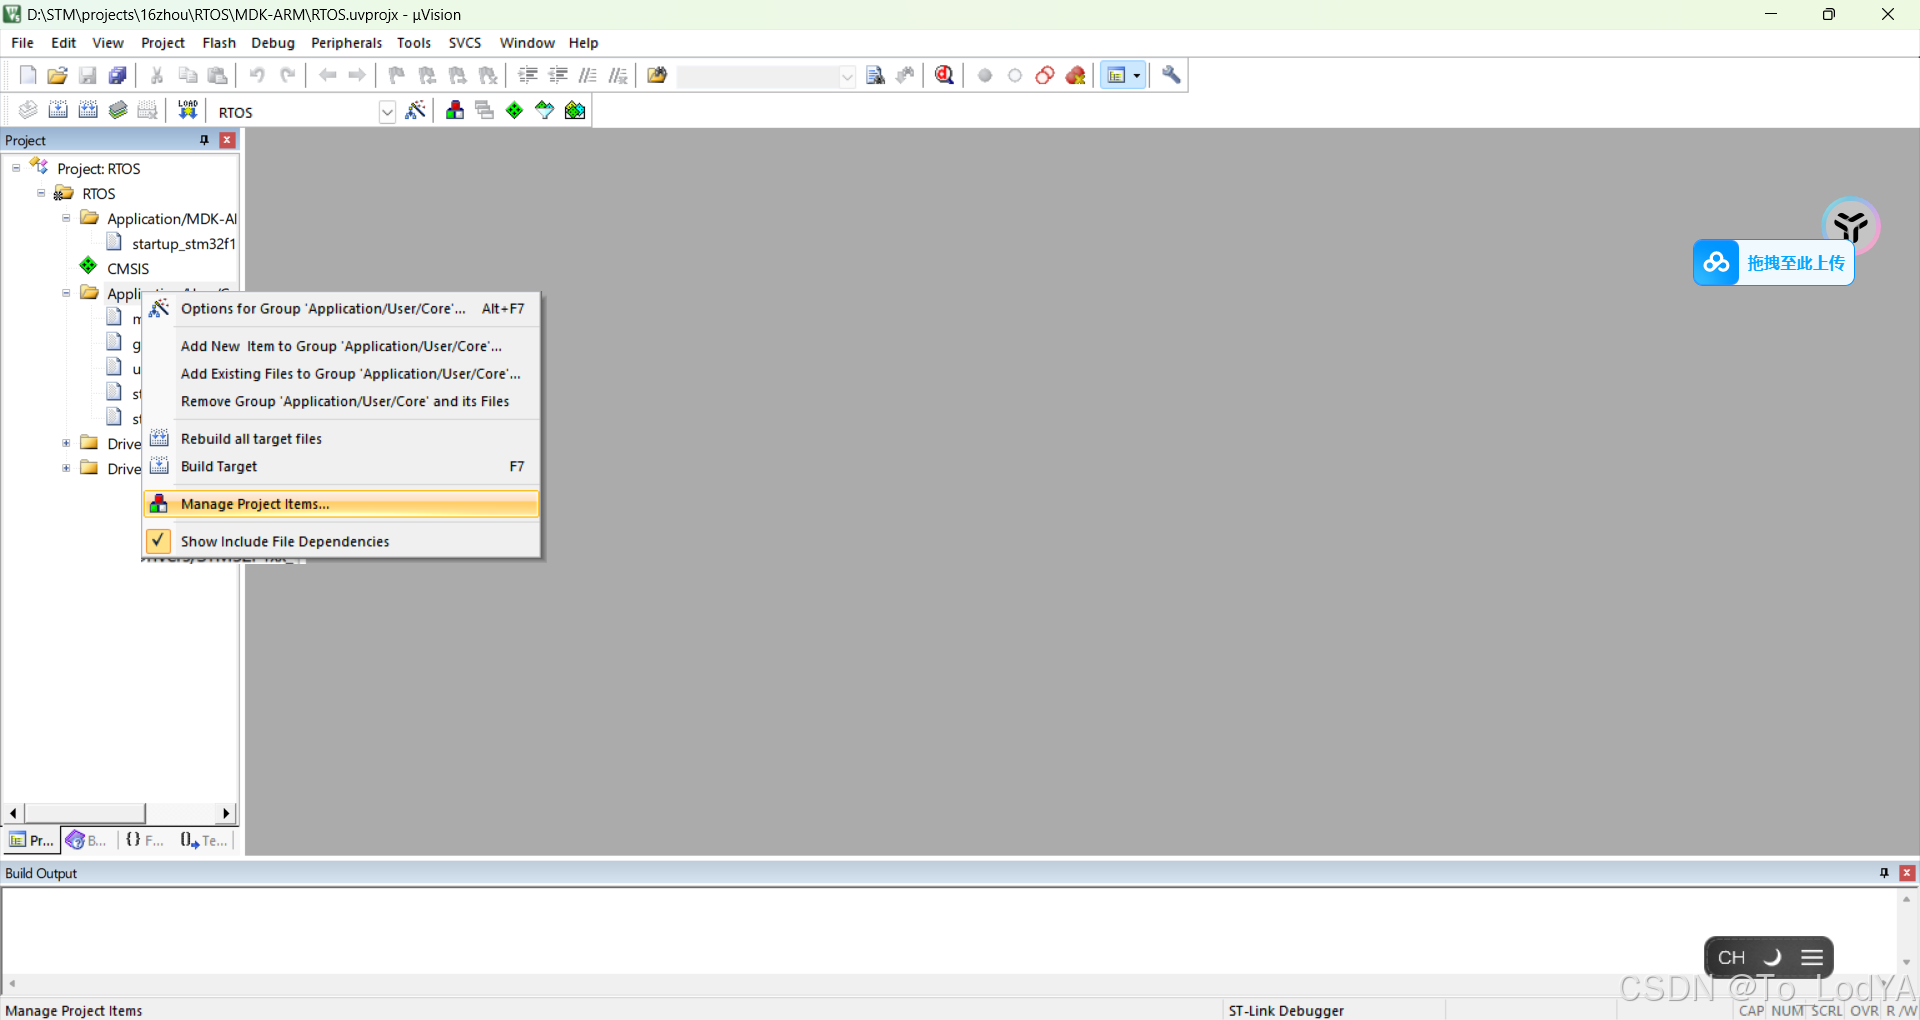Viewport: 1920px width, 1020px height.
Task: Open Options for Target magic wand icon
Action: pos(416,110)
